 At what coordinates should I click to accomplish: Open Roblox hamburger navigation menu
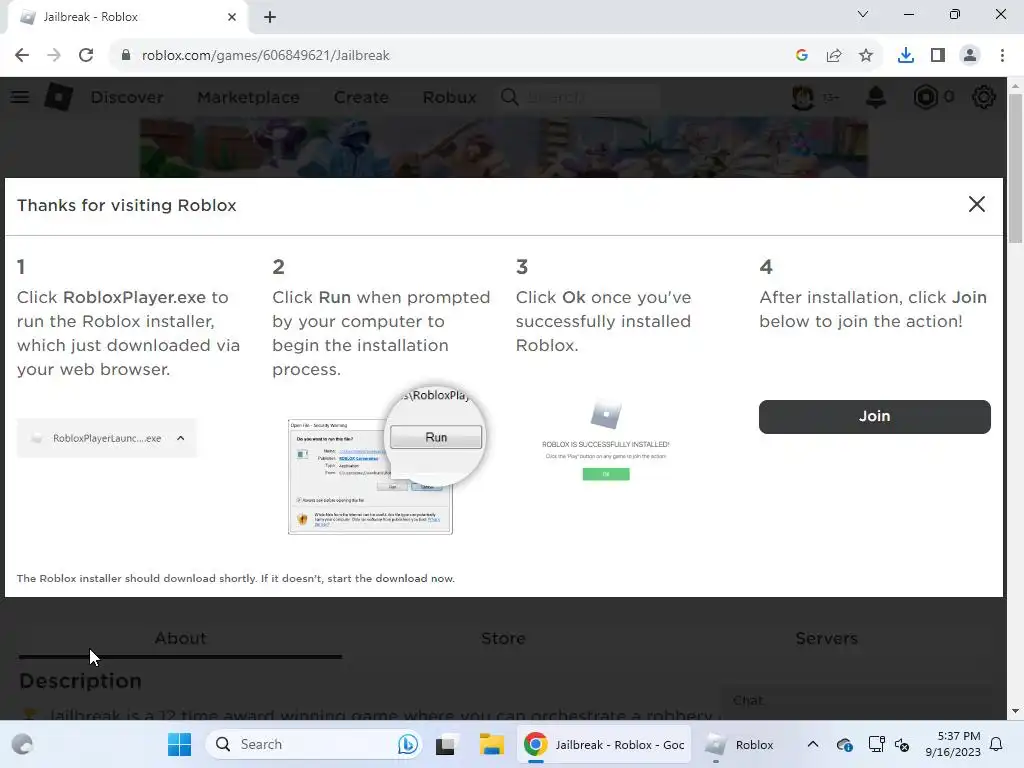pyautogui.click(x=20, y=97)
